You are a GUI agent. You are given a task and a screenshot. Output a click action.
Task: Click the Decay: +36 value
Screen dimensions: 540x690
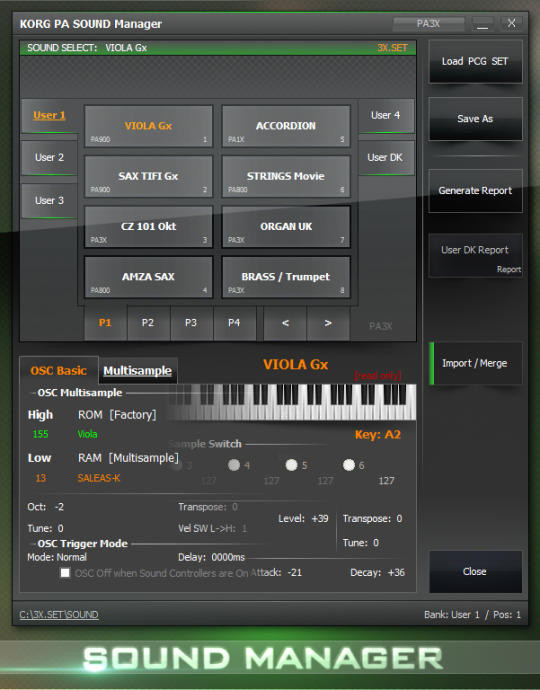378,573
